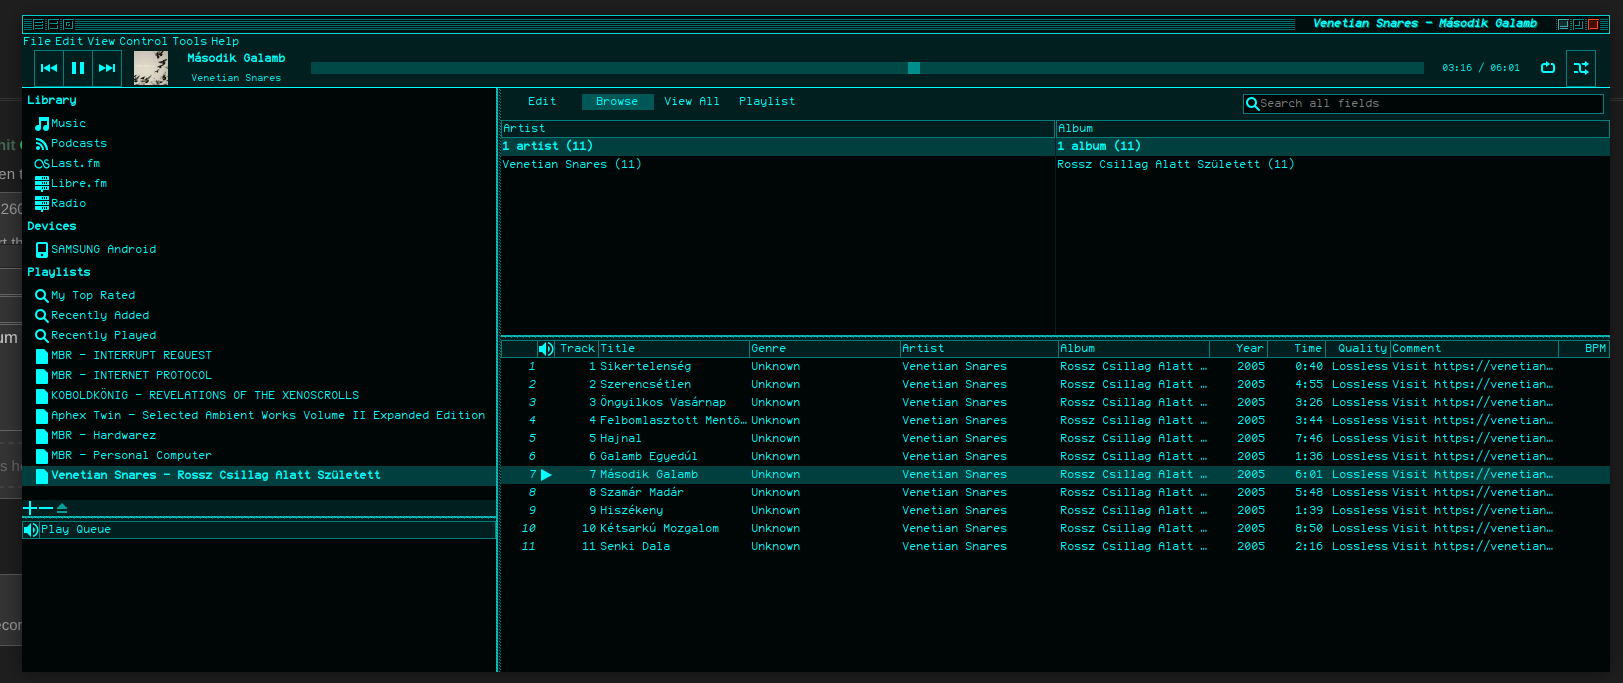Image resolution: width=1623 pixels, height=683 pixels.
Task: Open the Edit dropdown above the Artist list
Action: (x=542, y=102)
